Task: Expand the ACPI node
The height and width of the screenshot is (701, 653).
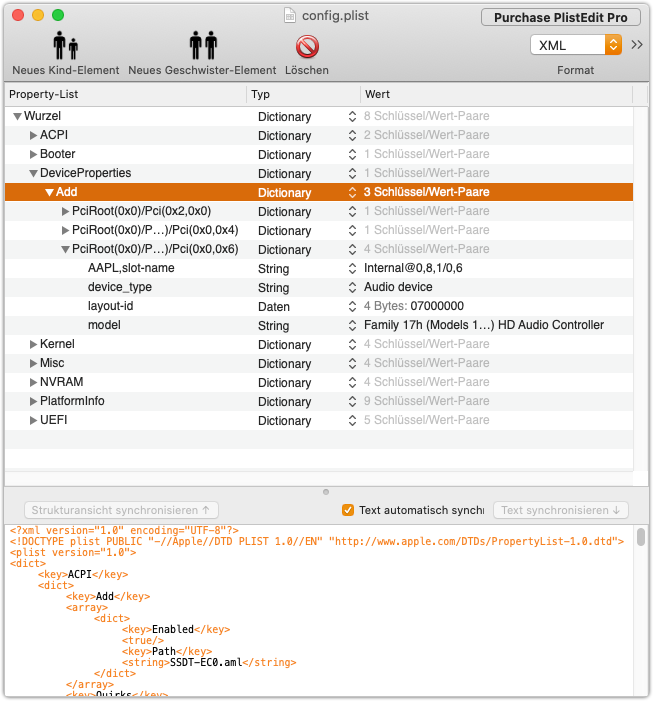Action: (33, 135)
